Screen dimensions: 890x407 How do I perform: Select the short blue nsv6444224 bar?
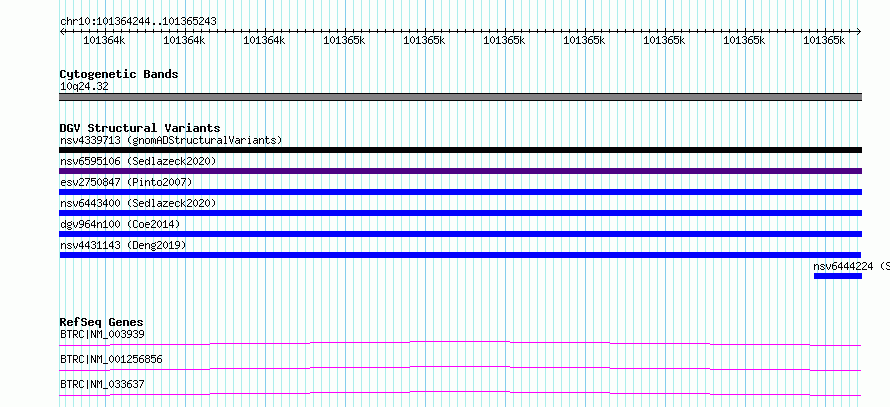[838, 276]
